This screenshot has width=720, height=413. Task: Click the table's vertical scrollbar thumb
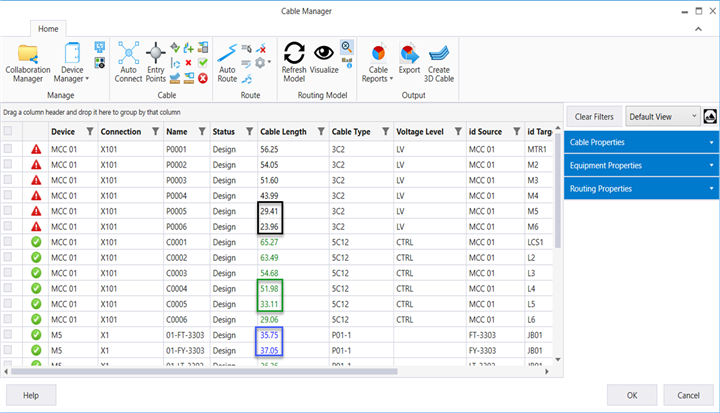pos(558,190)
